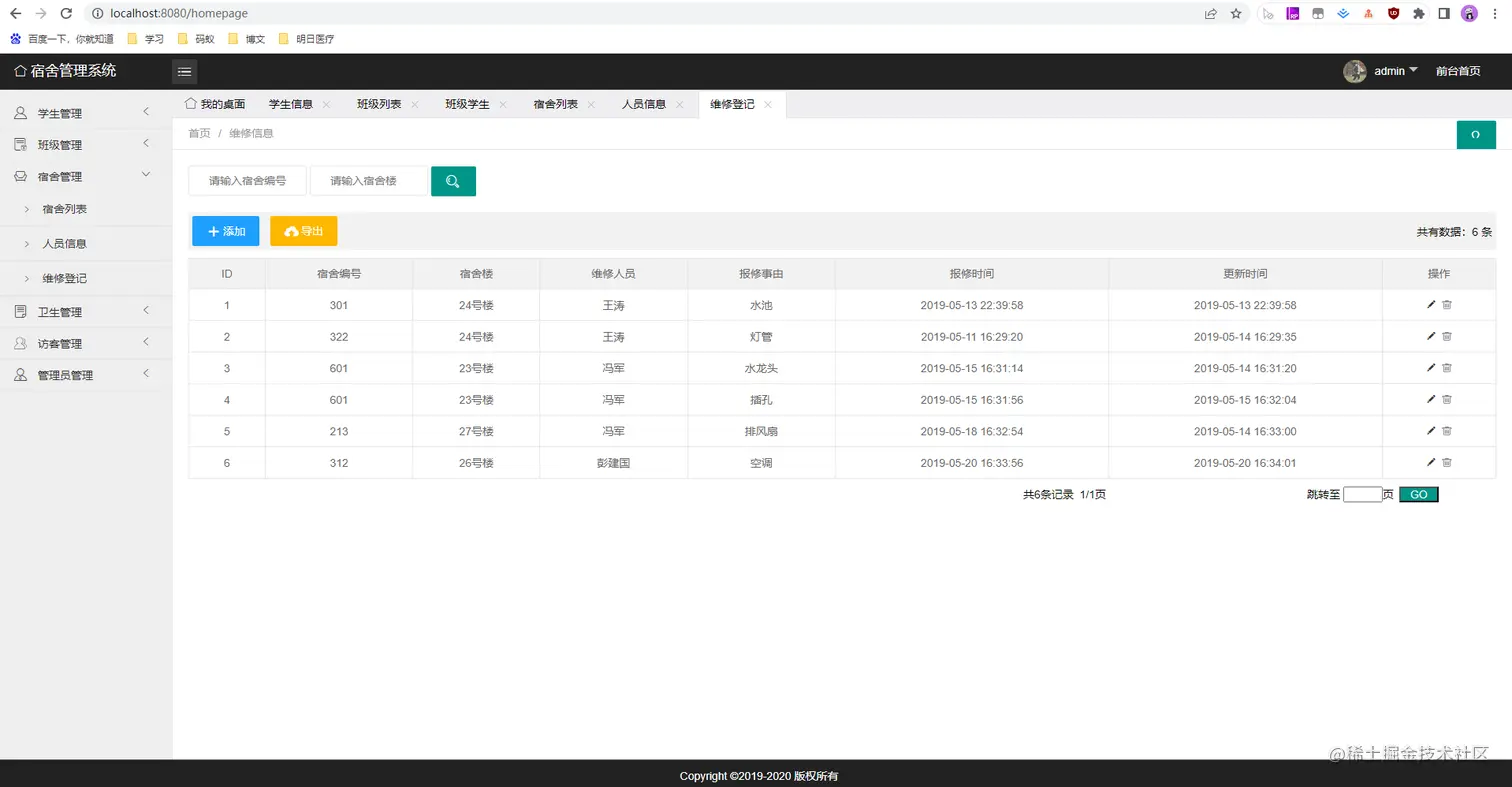
Task: Expand the 卫生管理 menu chevron
Action: tap(146, 310)
